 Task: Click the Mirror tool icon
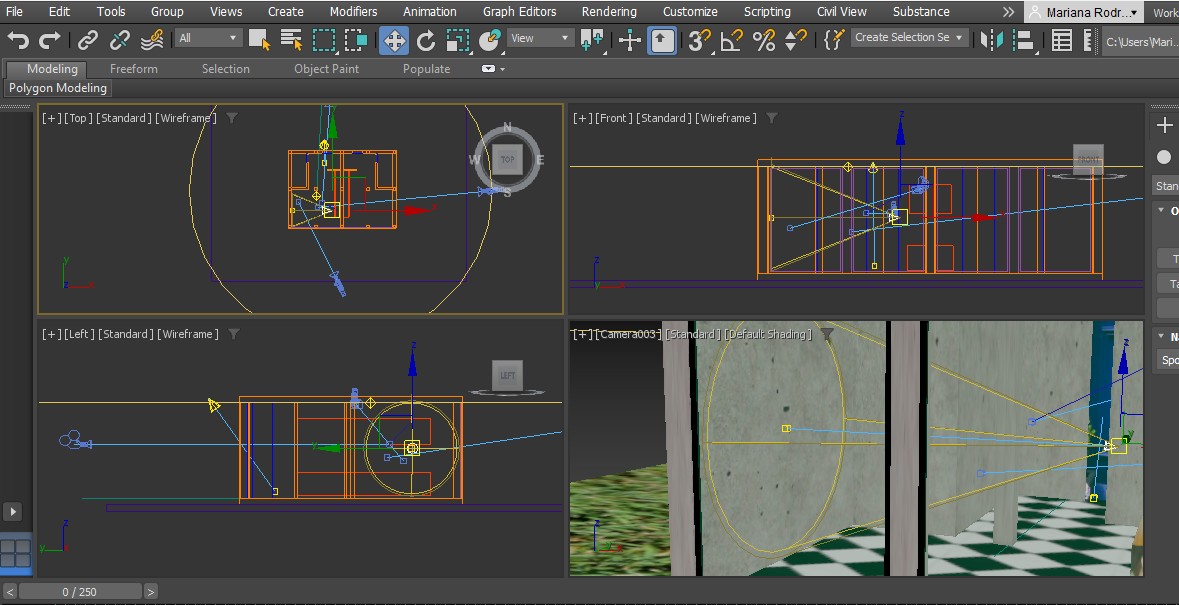(991, 40)
